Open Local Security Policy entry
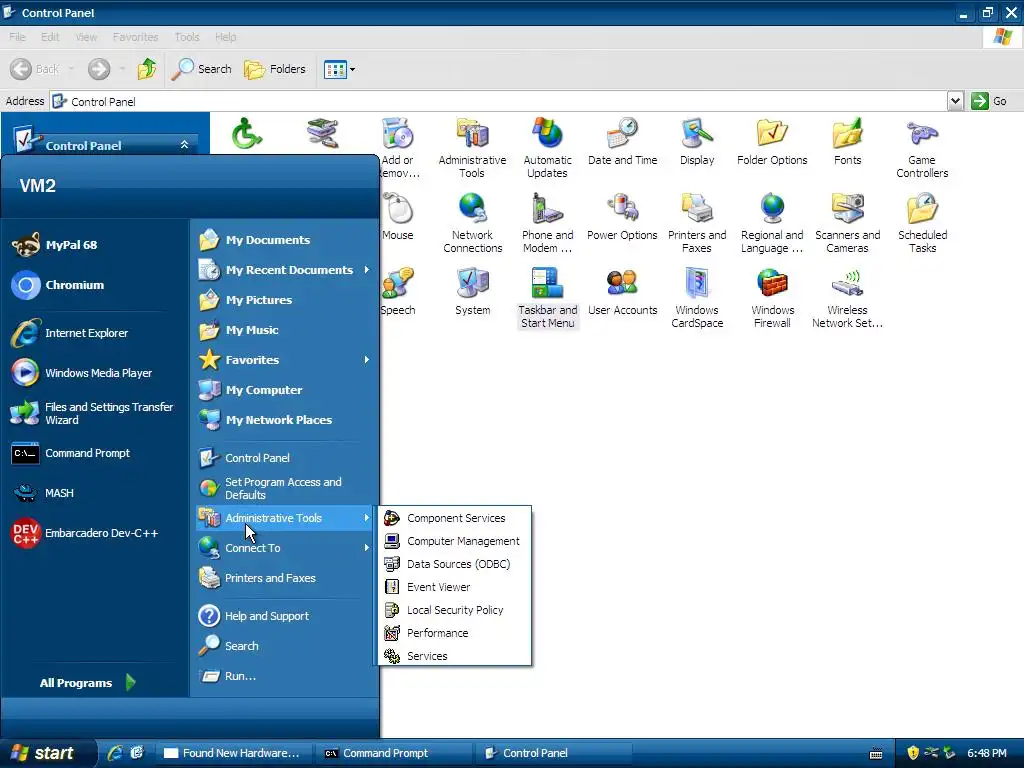This screenshot has width=1024, height=768. click(x=455, y=610)
